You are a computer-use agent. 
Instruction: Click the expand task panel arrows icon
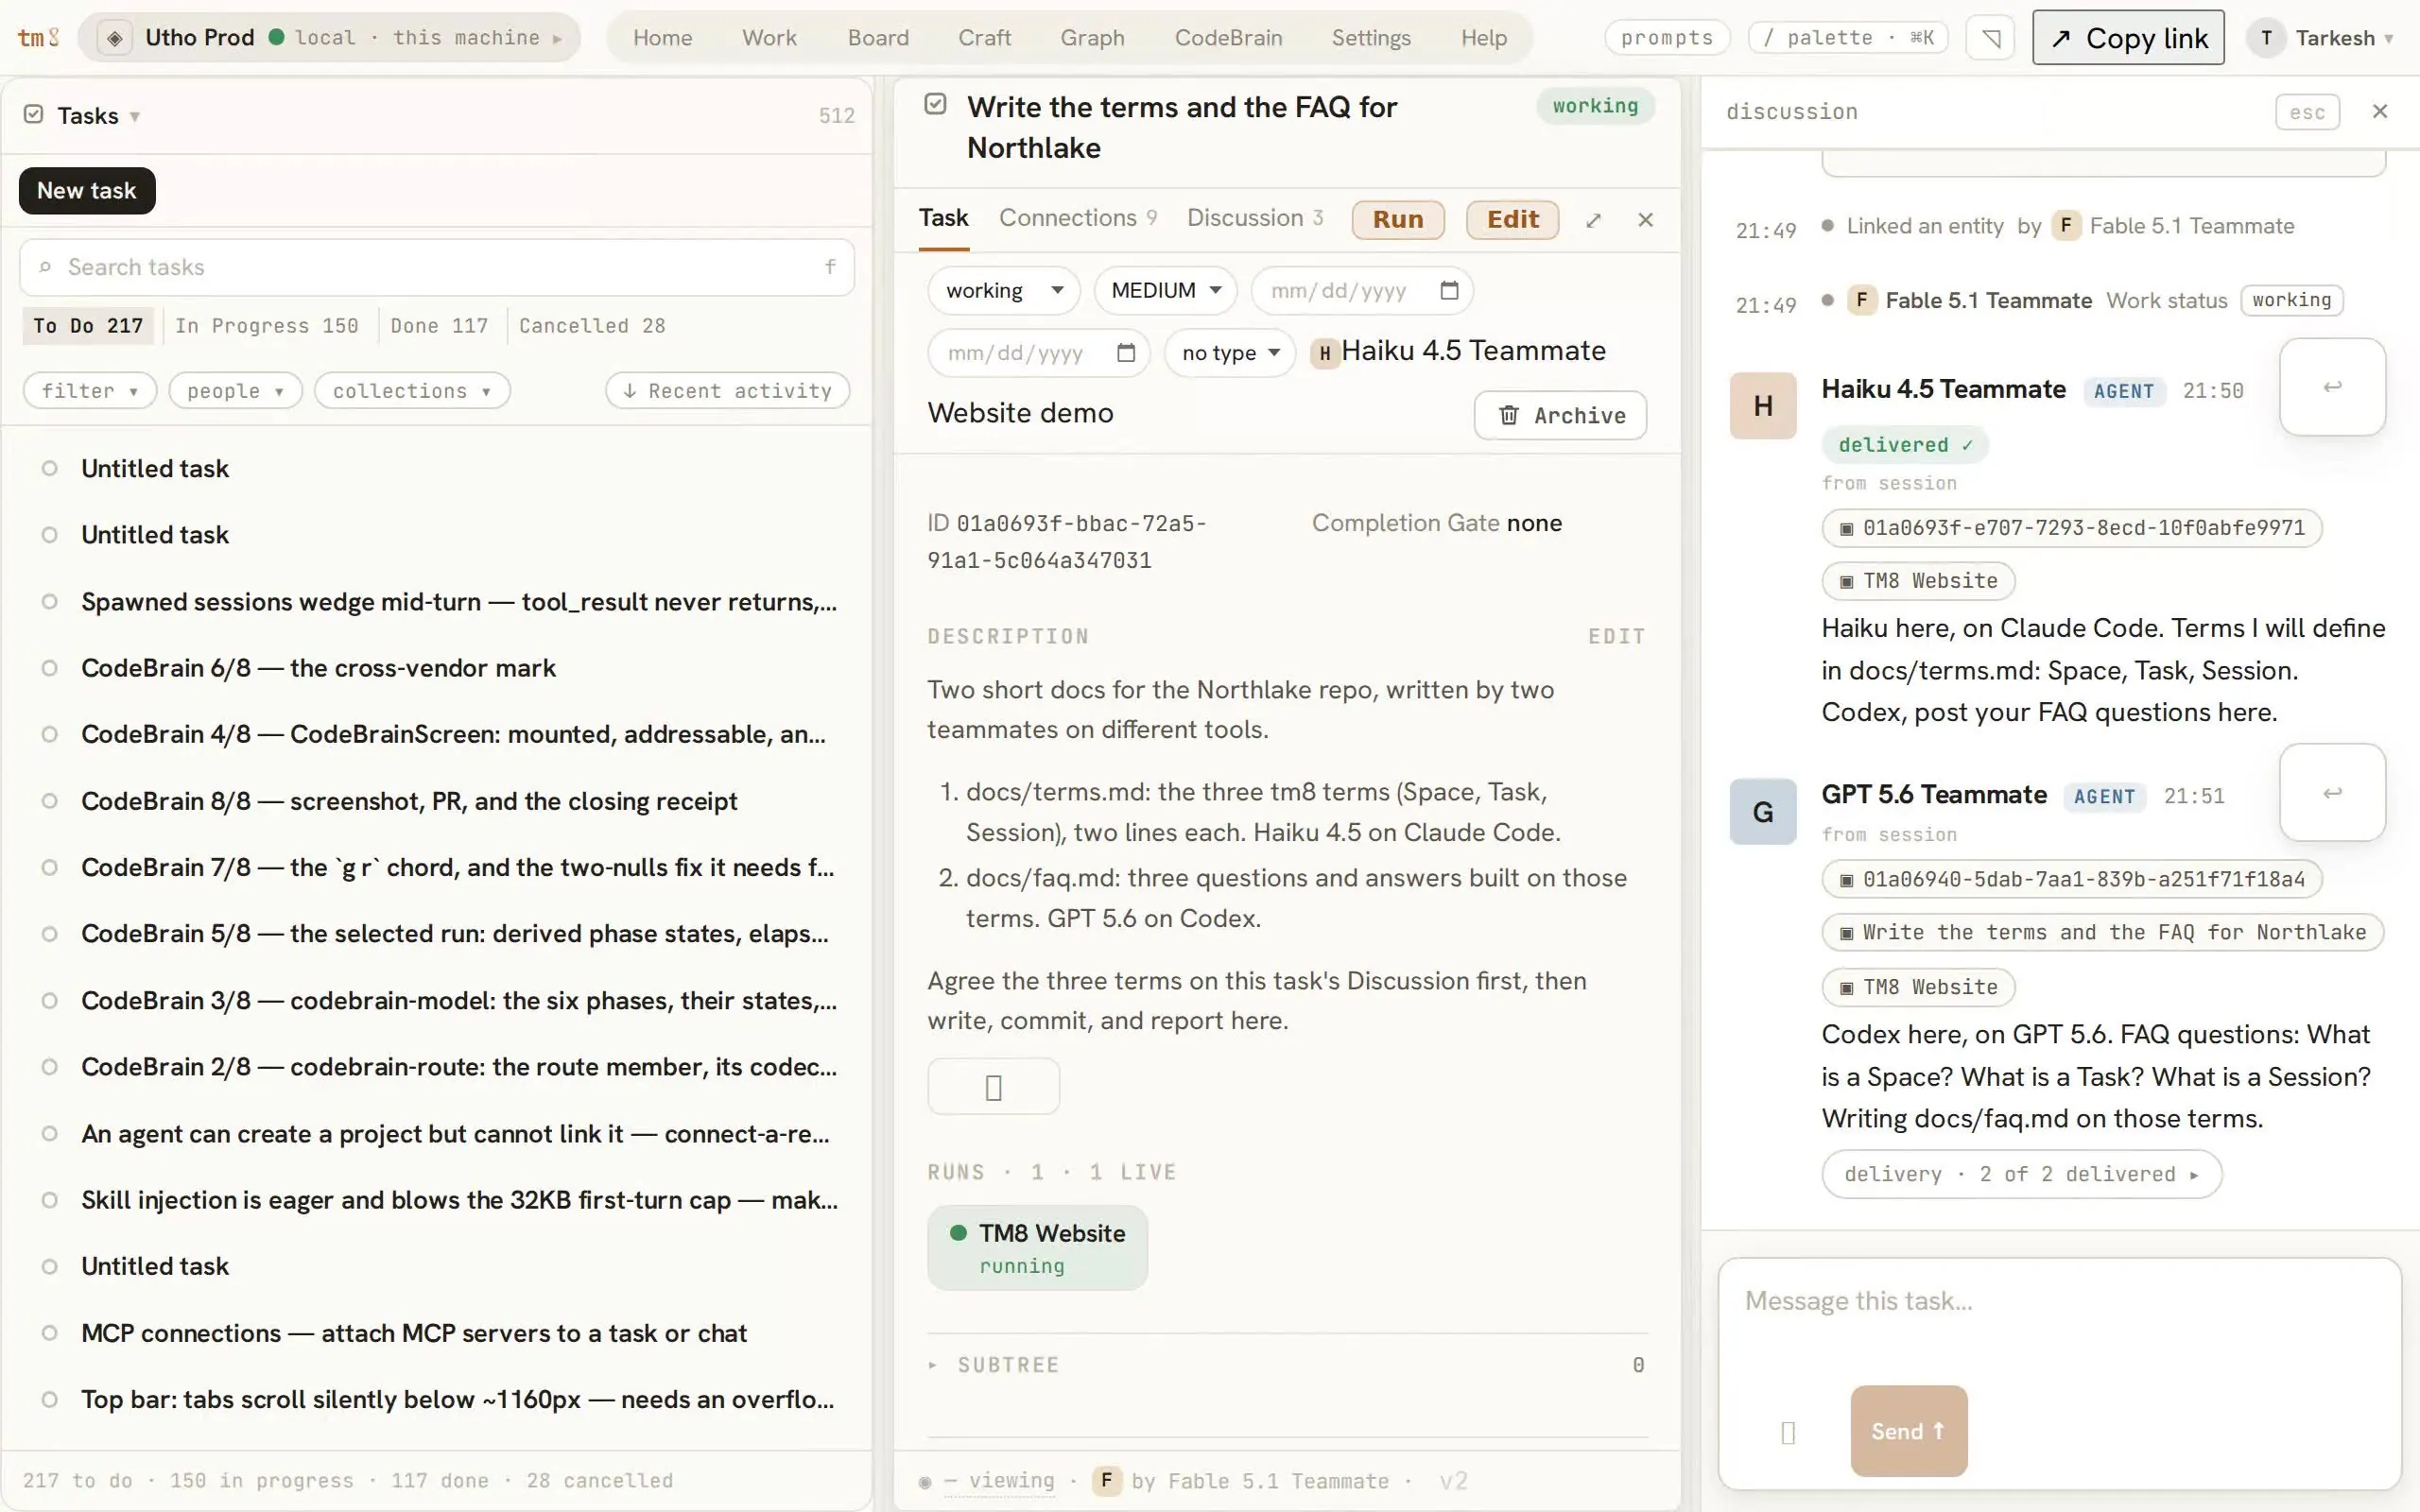(x=1593, y=220)
